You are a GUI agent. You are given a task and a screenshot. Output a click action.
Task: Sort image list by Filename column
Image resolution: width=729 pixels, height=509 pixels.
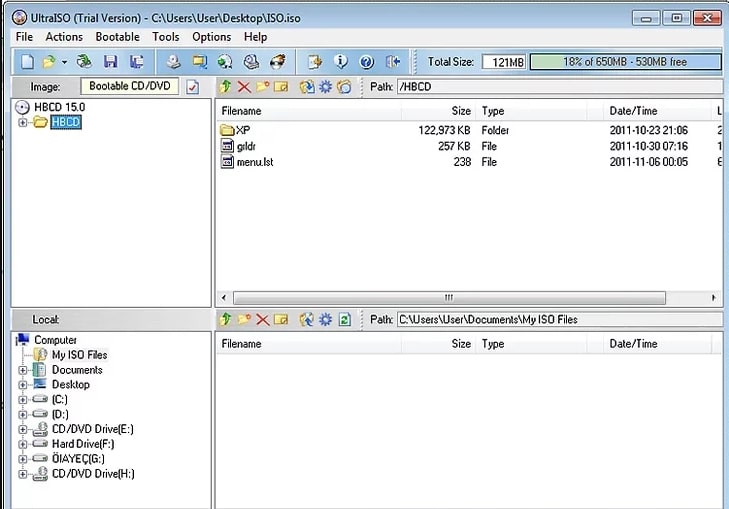[309, 111]
